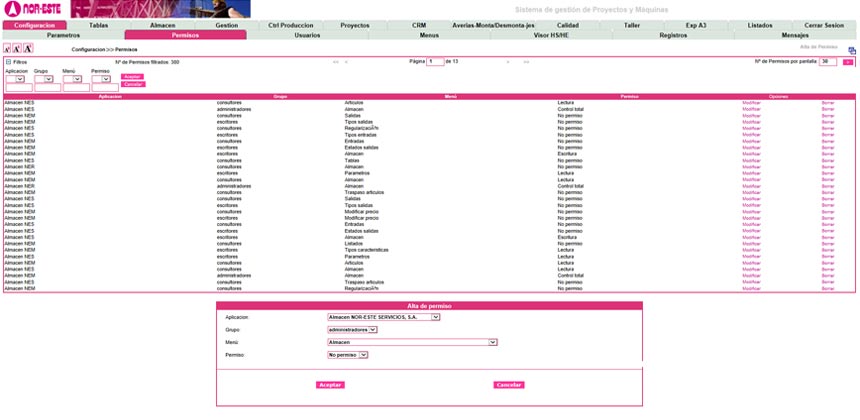Open the Listados tab
Screen dimensions: 860x420
pyautogui.click(x=760, y=25)
